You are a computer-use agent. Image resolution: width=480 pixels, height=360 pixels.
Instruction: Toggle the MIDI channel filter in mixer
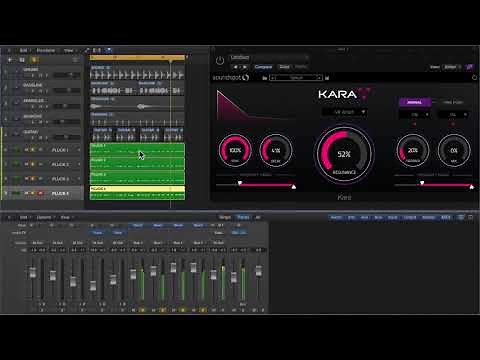[445, 217]
